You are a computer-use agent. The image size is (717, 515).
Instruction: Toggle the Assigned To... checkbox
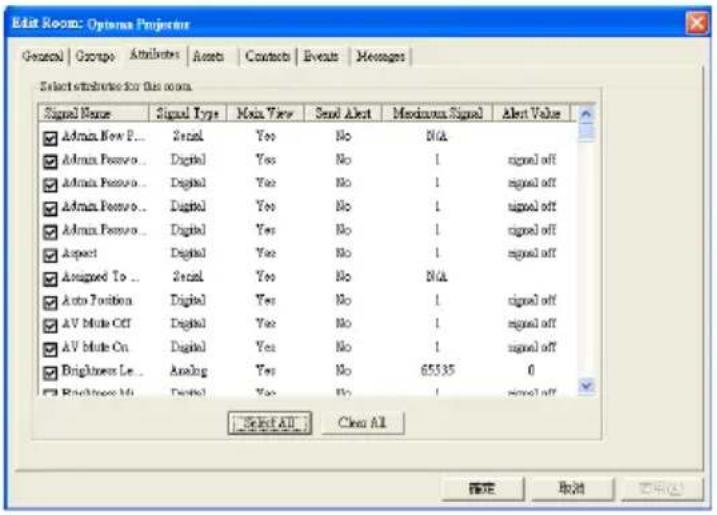(50, 279)
